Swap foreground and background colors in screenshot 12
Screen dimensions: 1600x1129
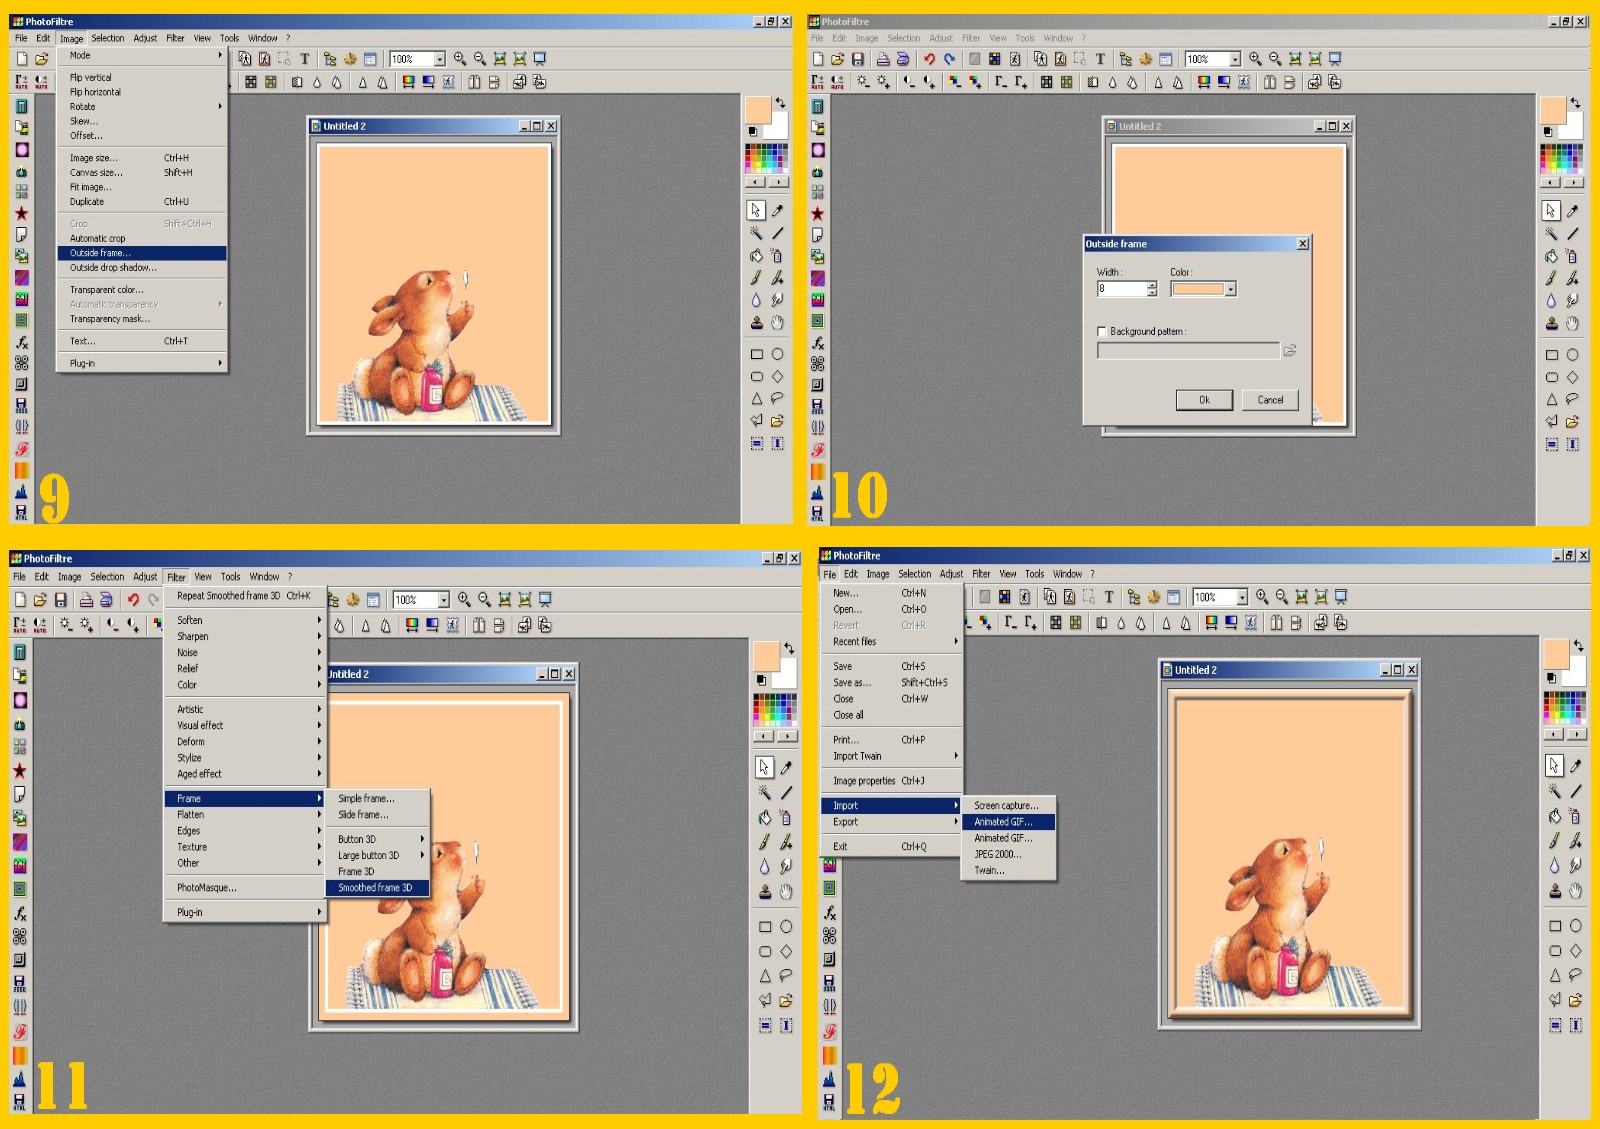tap(1578, 646)
